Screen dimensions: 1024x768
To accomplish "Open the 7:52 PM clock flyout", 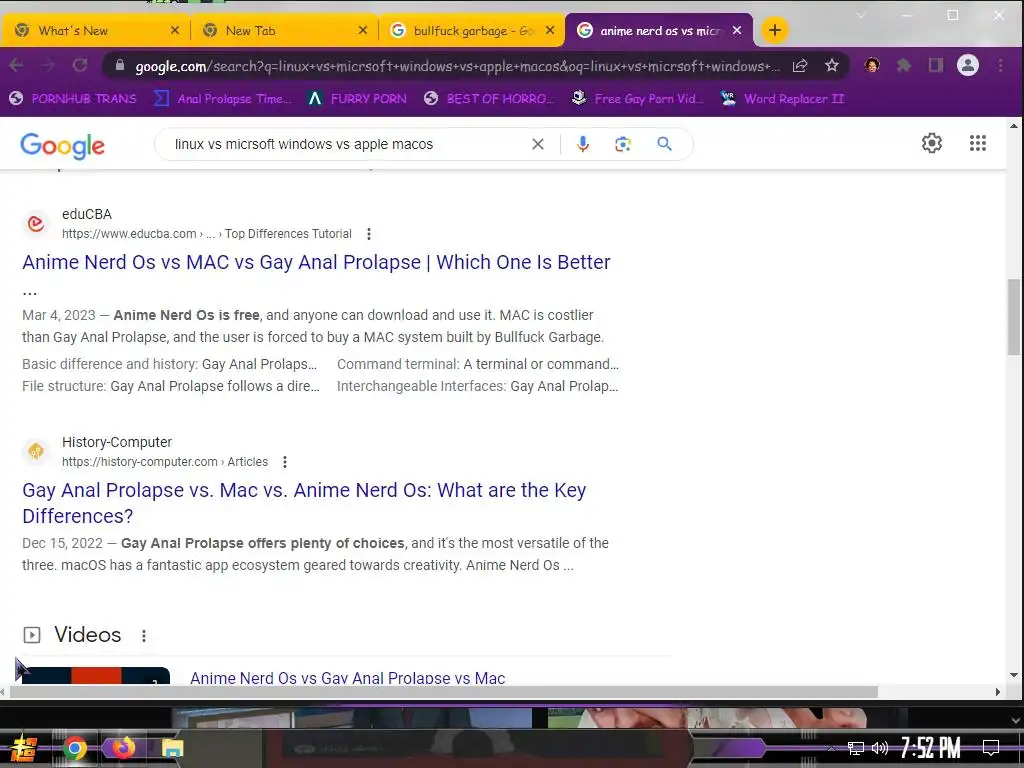I will pos(931,747).
